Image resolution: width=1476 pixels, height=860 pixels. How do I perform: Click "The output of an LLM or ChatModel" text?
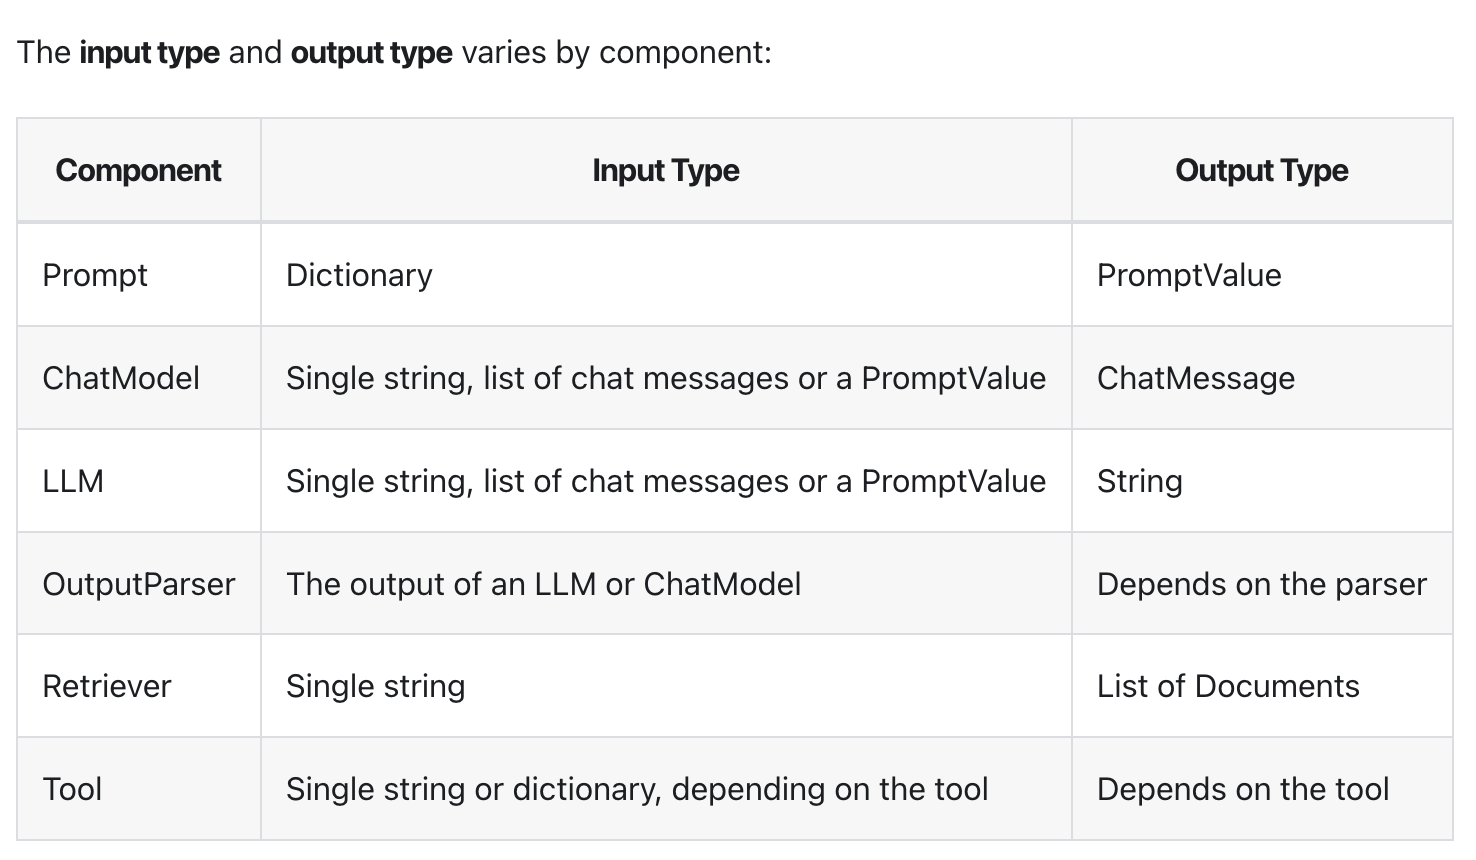[x=543, y=584]
